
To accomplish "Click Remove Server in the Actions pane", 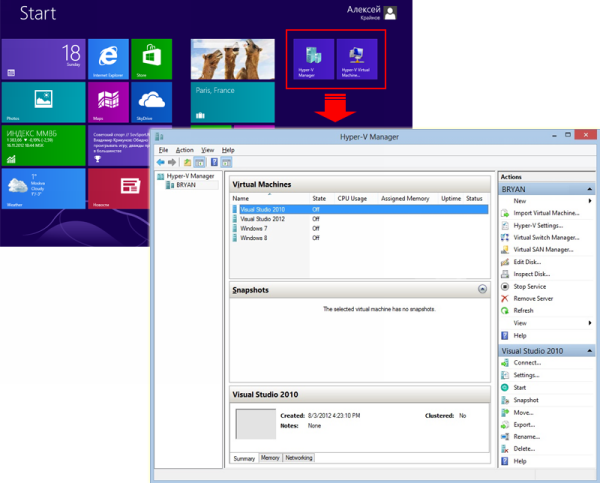I will point(532,298).
